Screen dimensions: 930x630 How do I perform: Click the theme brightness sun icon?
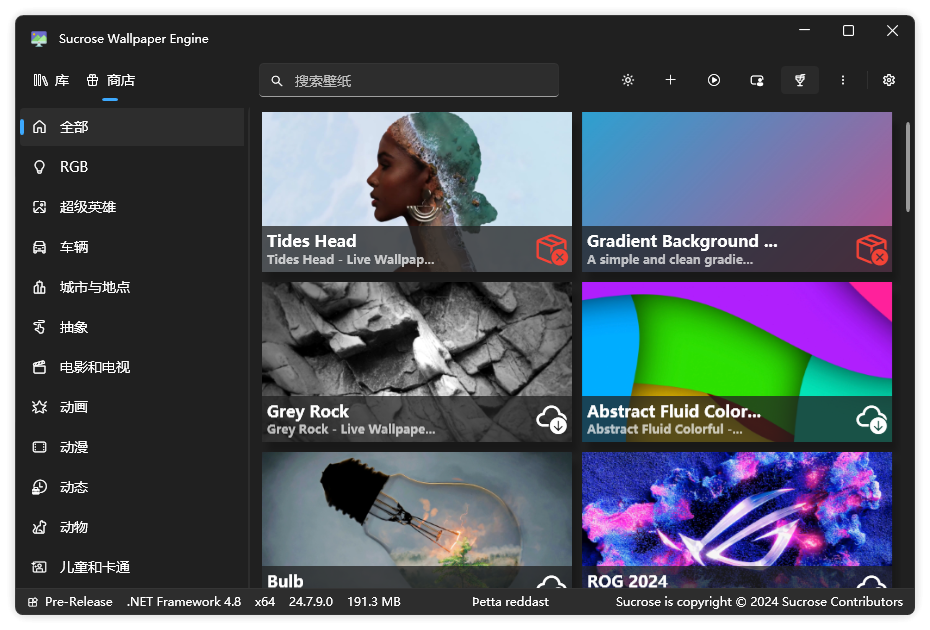(628, 80)
